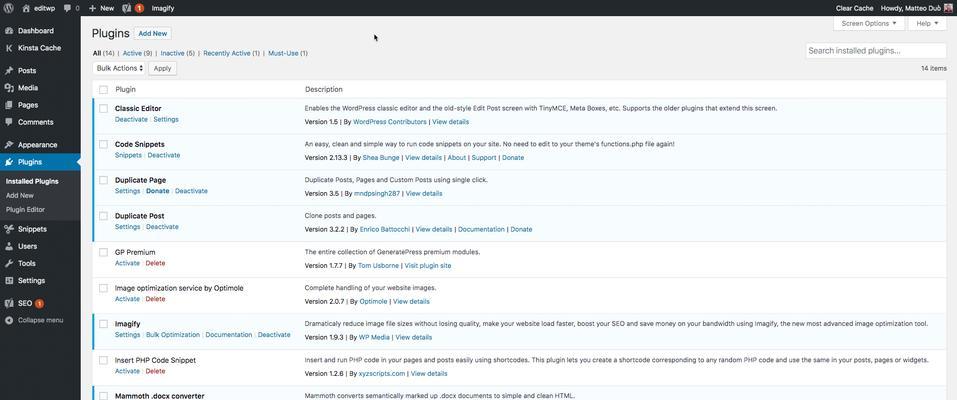
Task: Click the Collapse menu arrow icon
Action: coord(9,320)
